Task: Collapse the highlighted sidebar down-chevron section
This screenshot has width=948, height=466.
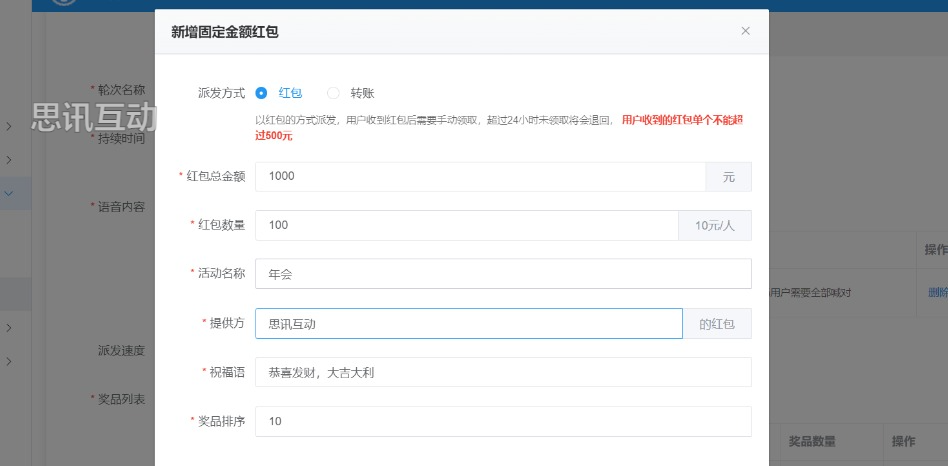Action: 9,193
